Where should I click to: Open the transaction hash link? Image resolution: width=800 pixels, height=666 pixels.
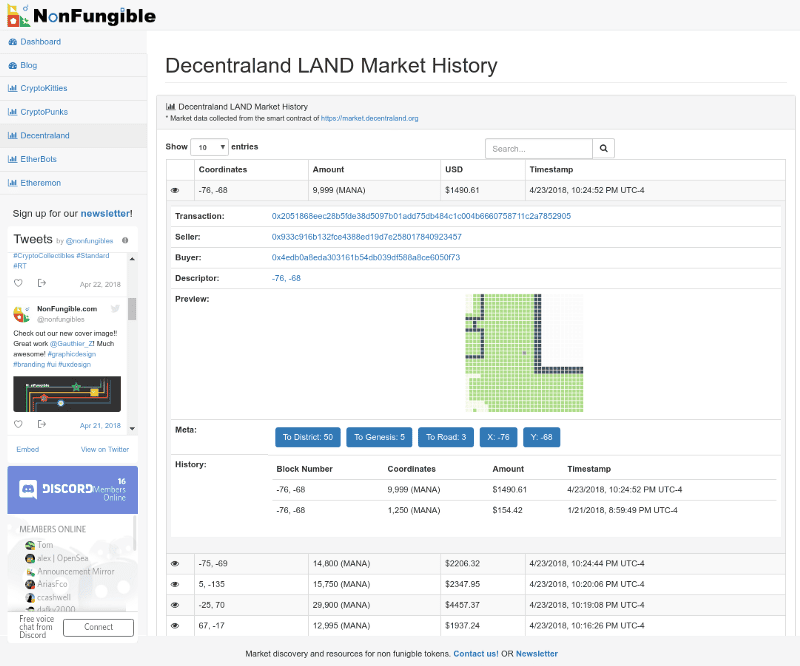[x=421, y=216]
